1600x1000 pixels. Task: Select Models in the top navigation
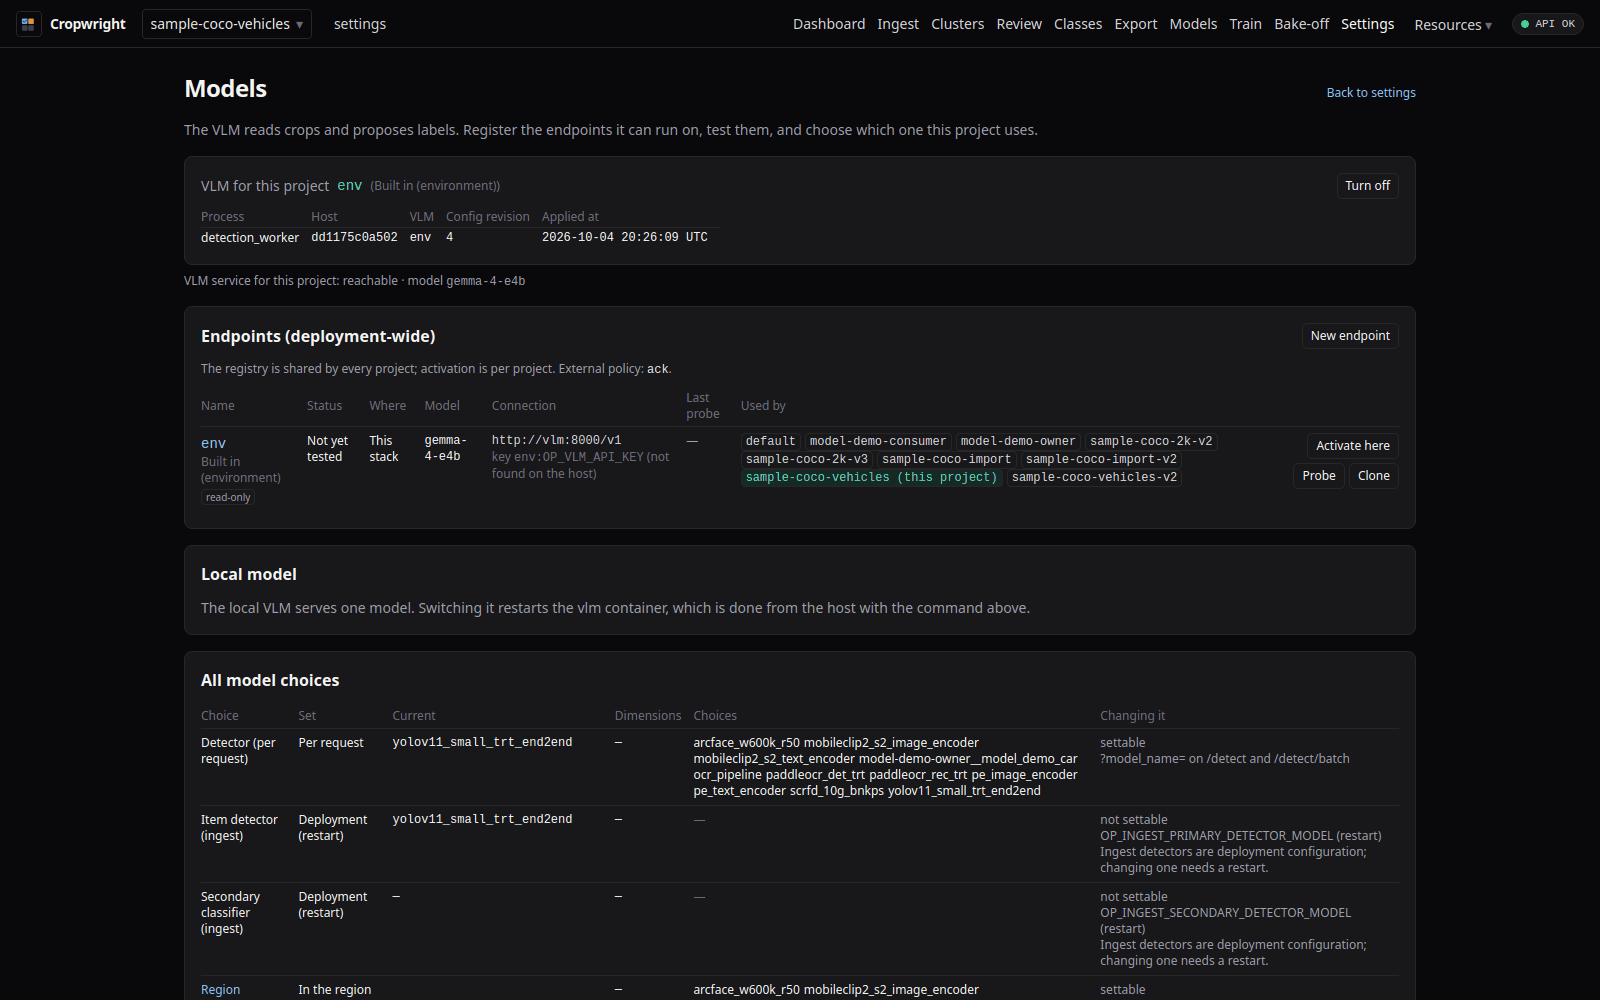click(x=1193, y=24)
